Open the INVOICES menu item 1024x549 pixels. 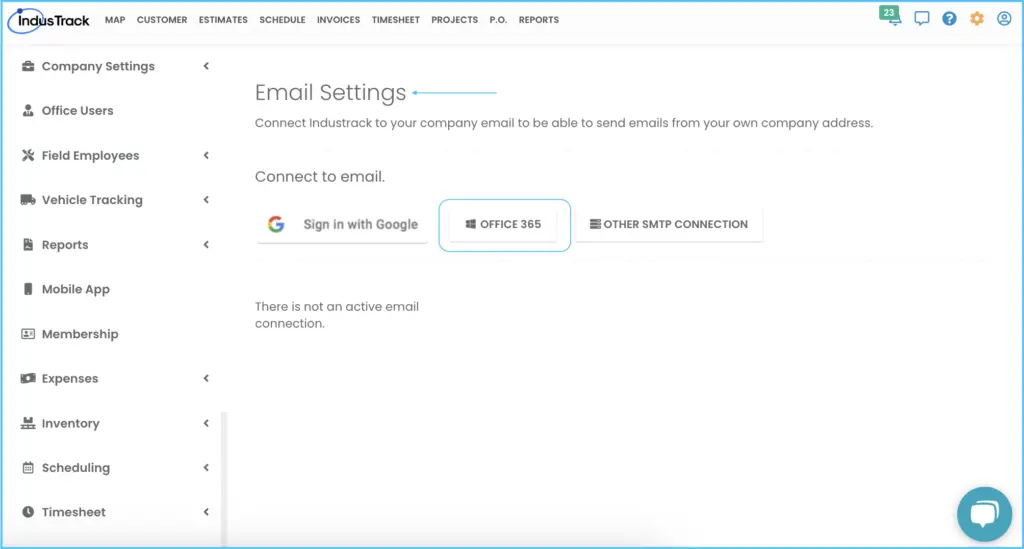pyautogui.click(x=338, y=20)
